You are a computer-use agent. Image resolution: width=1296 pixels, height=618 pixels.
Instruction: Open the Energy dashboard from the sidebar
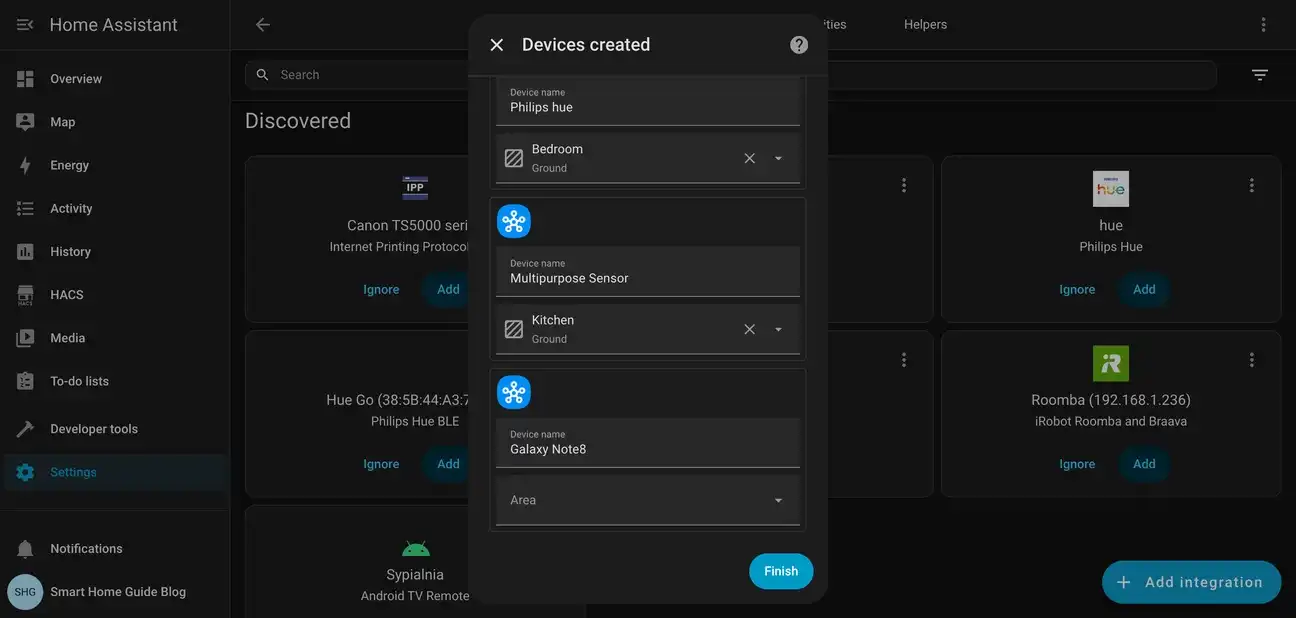pyautogui.click(x=71, y=164)
